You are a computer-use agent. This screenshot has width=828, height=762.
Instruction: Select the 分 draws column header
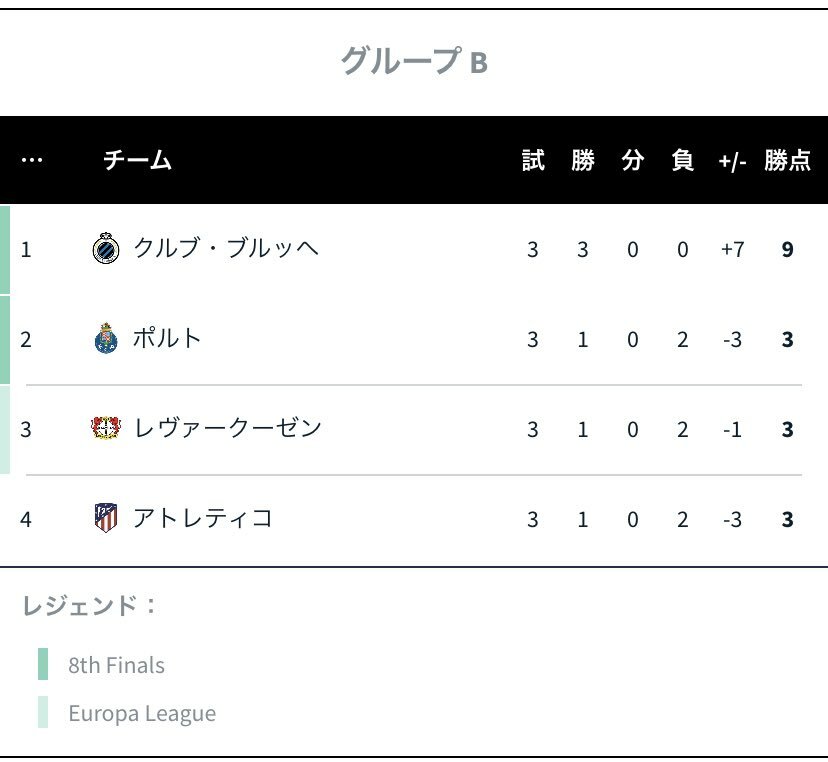pos(633,160)
